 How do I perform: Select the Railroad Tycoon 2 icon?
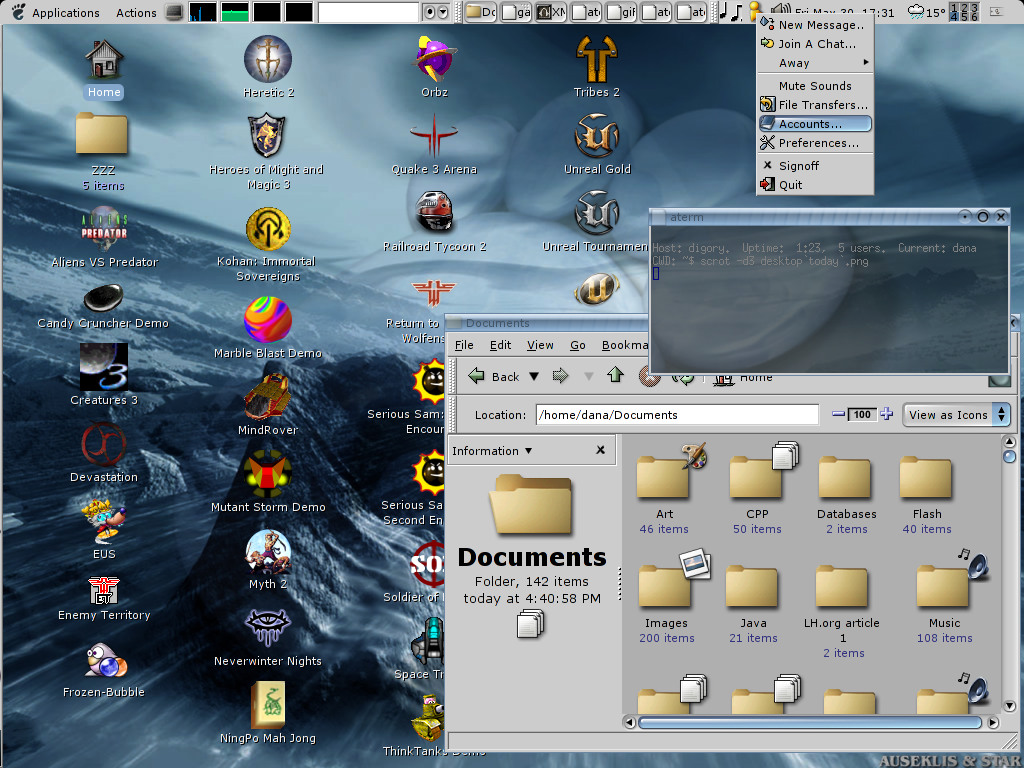click(x=434, y=212)
